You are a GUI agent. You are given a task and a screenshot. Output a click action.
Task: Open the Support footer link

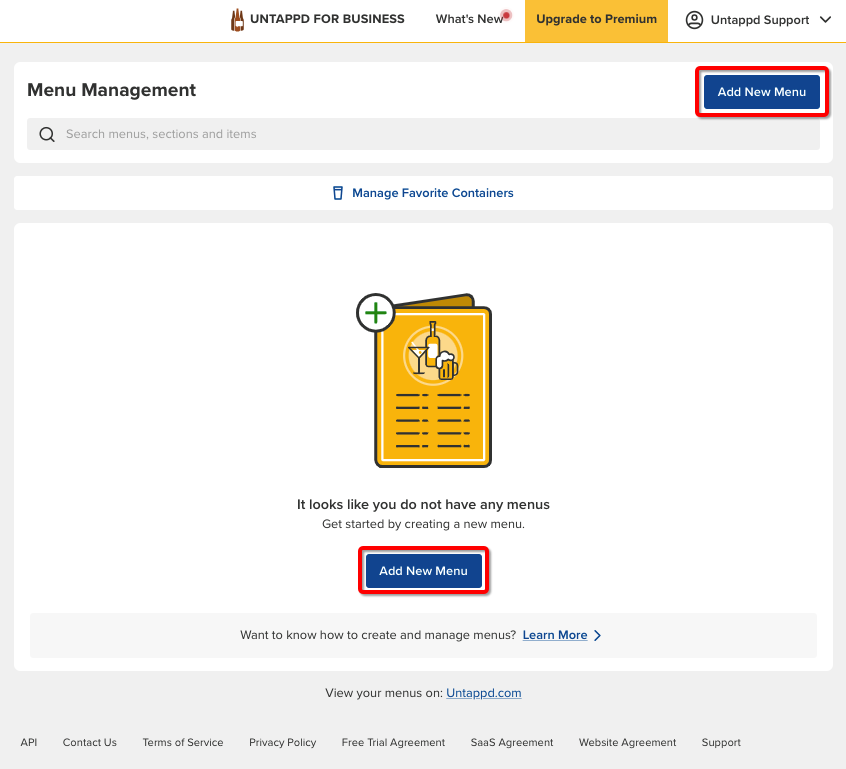coord(721,743)
